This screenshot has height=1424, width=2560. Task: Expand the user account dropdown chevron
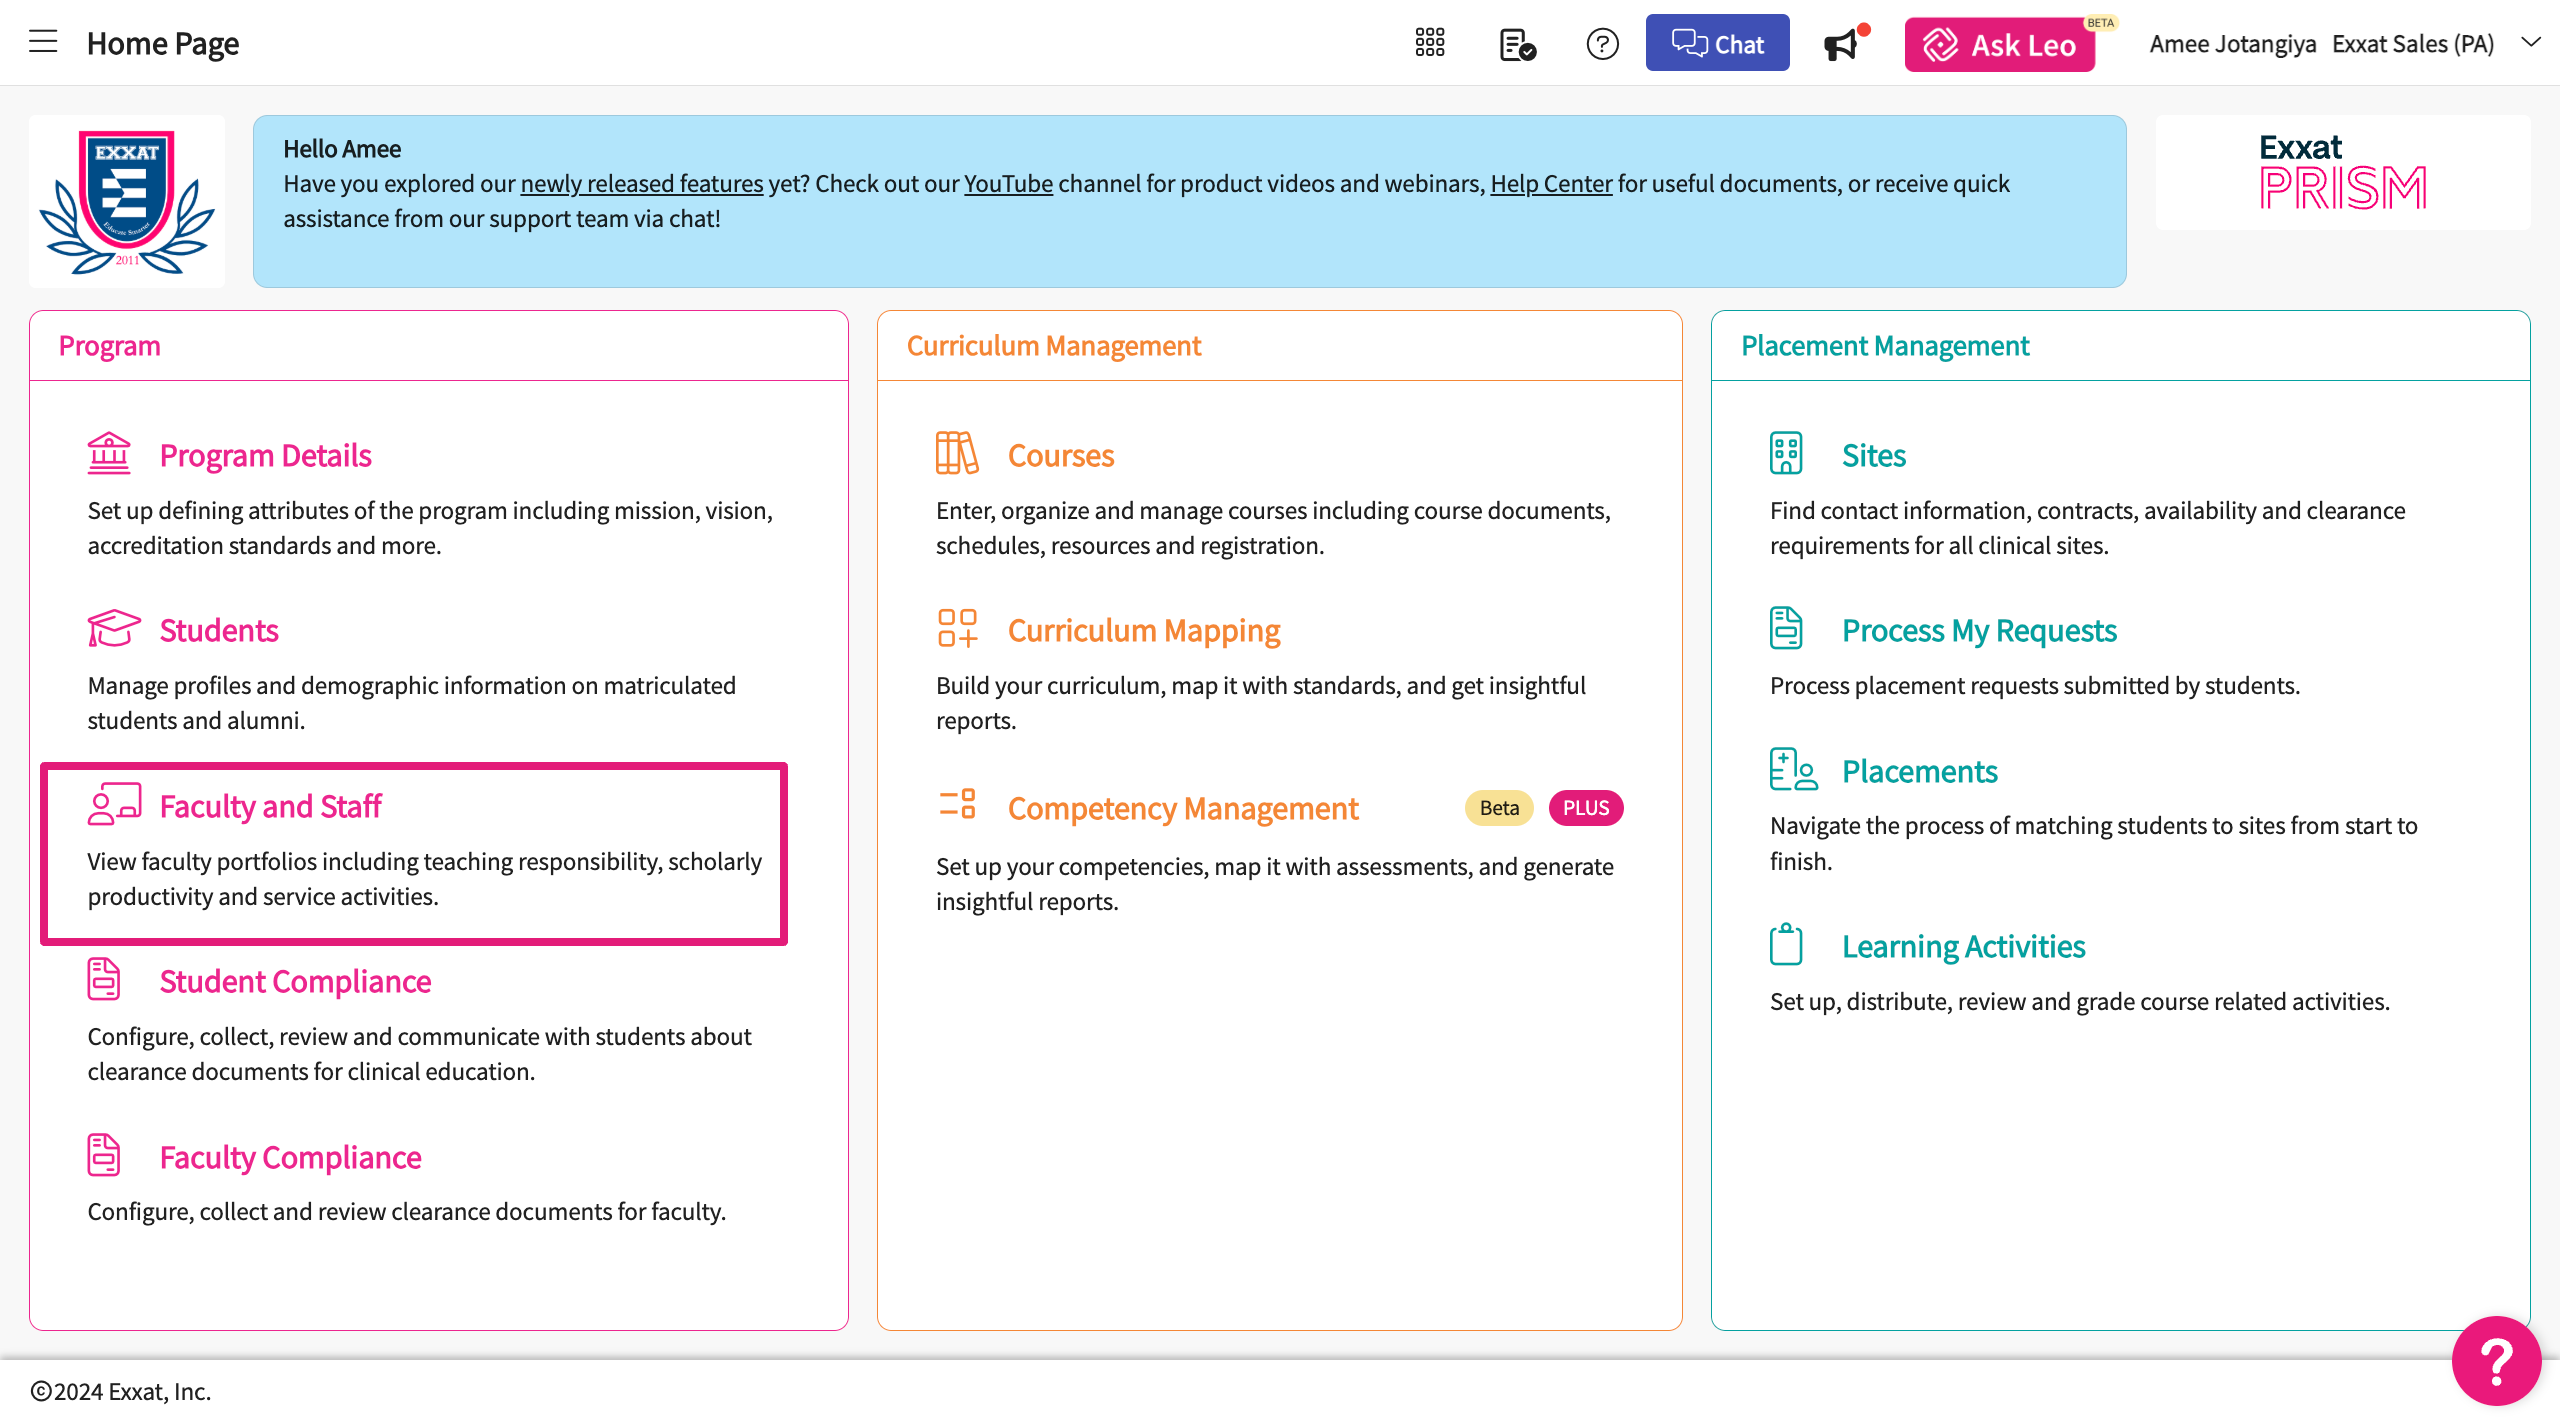click(2531, 43)
